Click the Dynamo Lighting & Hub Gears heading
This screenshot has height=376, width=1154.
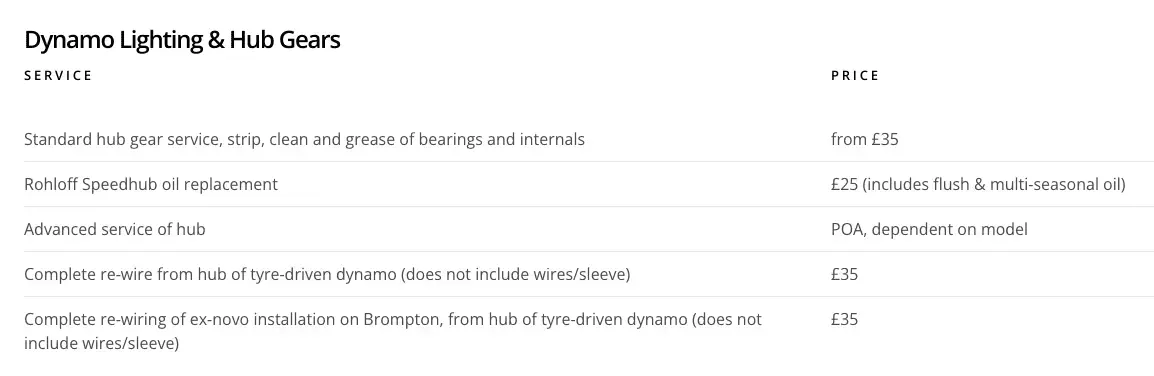click(182, 40)
